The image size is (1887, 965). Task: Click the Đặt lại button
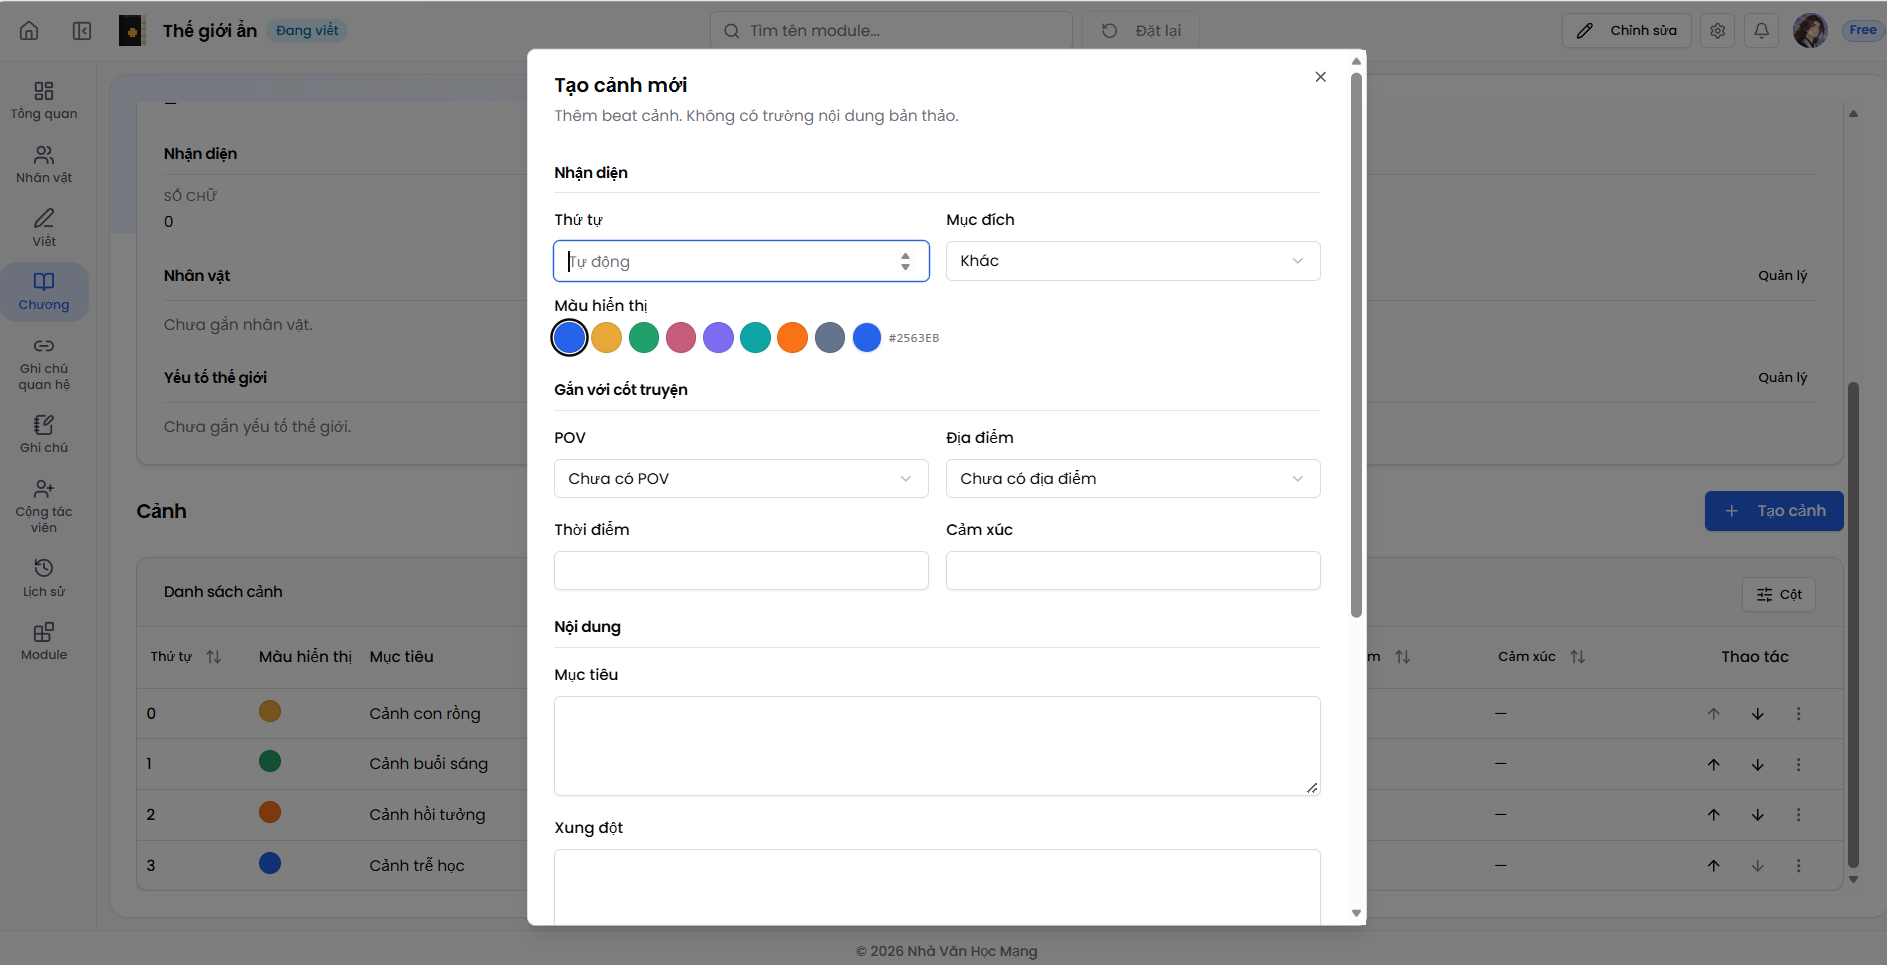coord(1140,31)
